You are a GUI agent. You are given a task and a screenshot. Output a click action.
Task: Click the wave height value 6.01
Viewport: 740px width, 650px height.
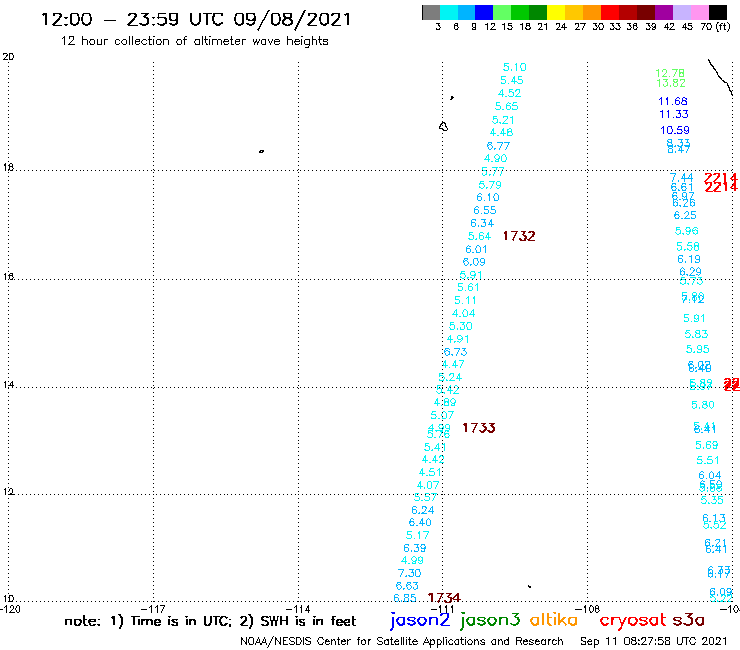click(476, 249)
